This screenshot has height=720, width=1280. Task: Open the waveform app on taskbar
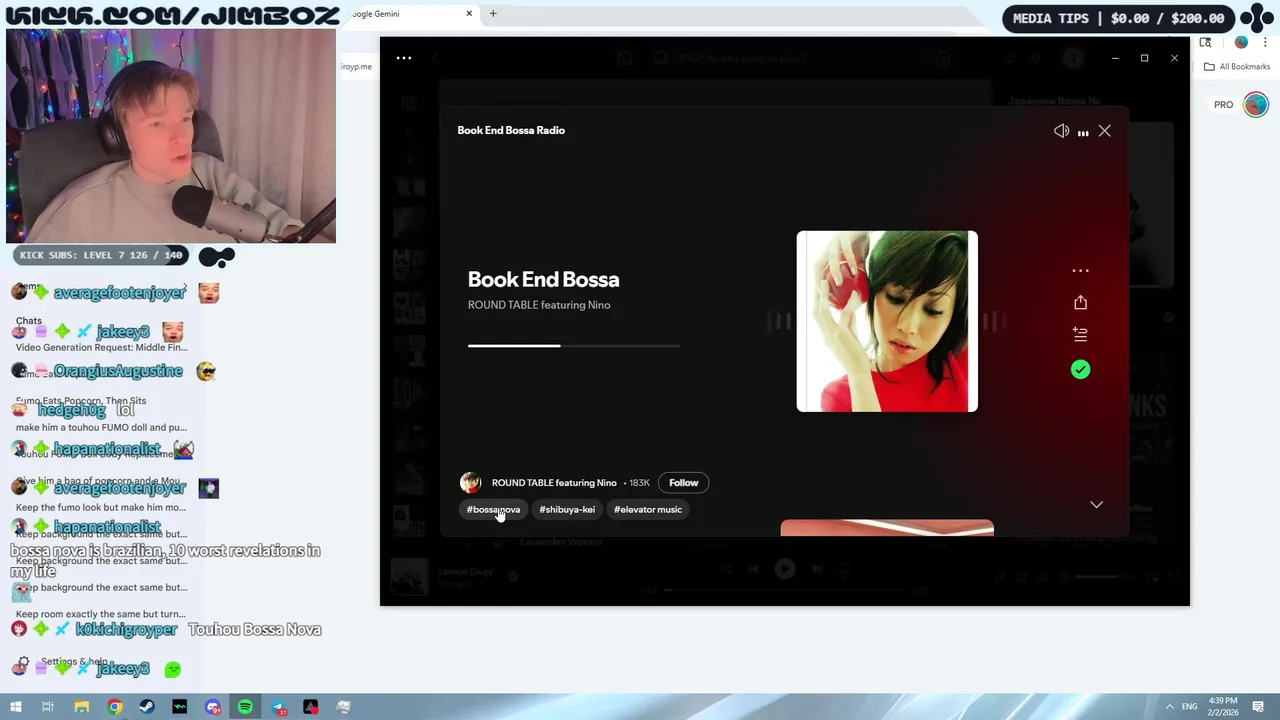[x=180, y=707]
